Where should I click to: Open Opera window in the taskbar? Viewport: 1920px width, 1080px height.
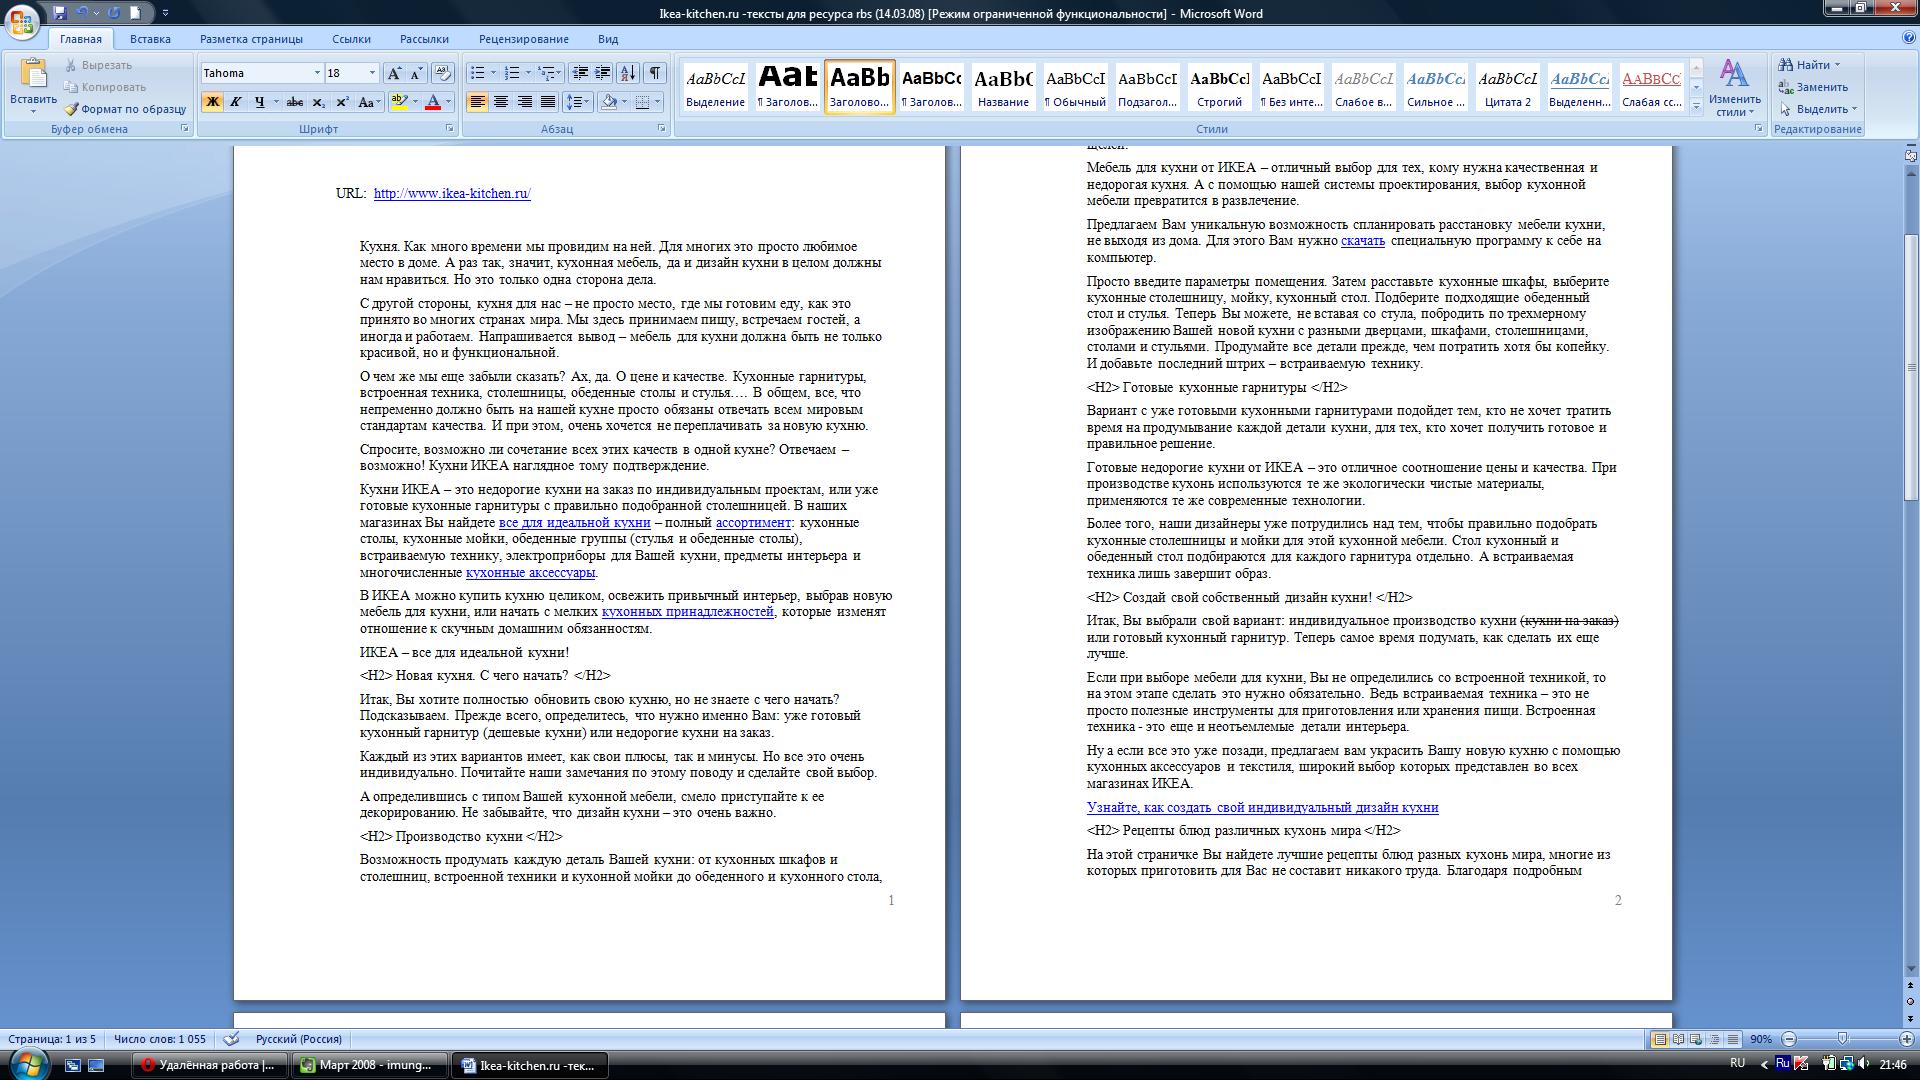(208, 1065)
